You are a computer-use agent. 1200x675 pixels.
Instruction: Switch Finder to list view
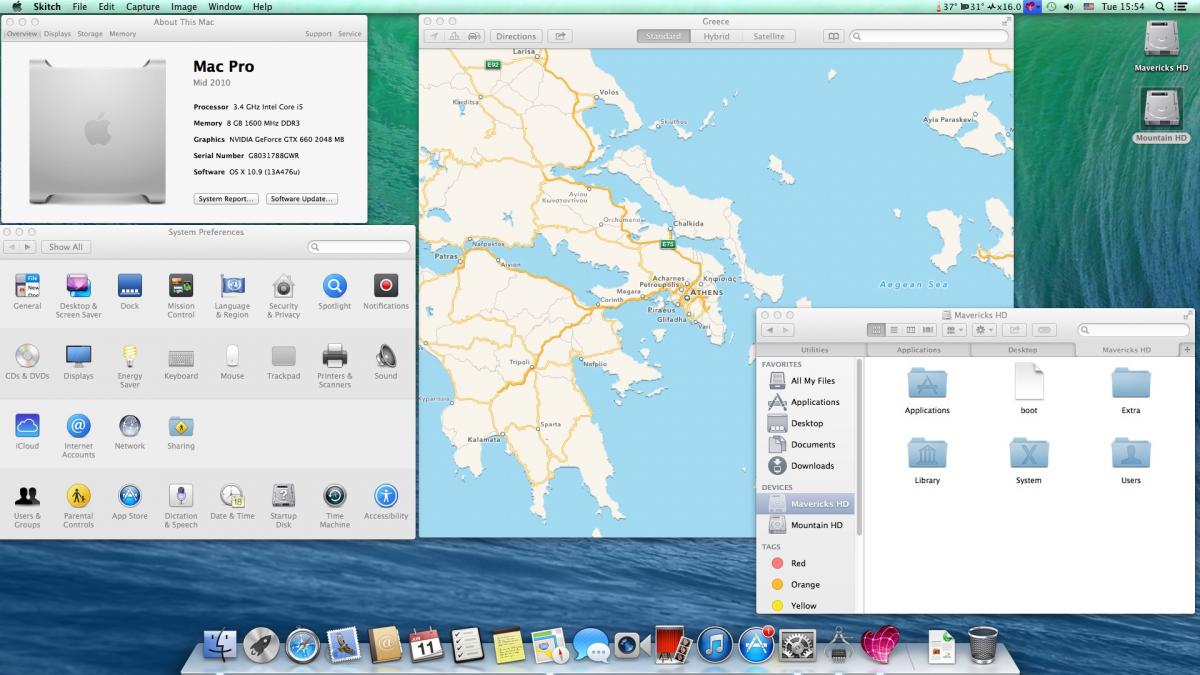click(893, 330)
